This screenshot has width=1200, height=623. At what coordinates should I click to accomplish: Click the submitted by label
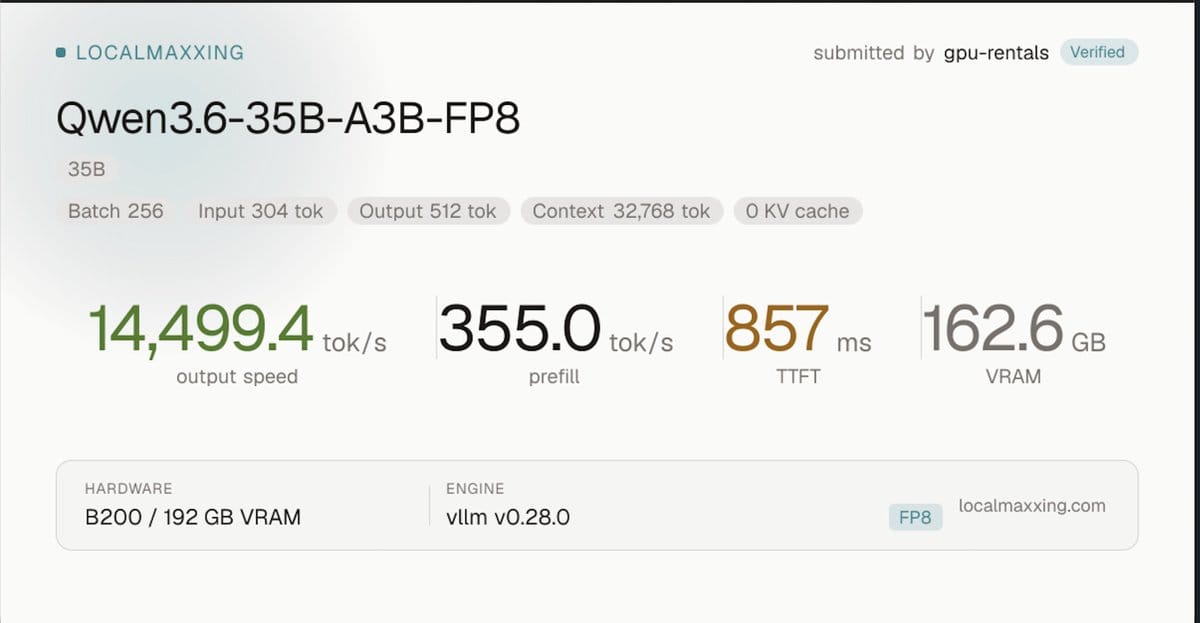coord(874,53)
